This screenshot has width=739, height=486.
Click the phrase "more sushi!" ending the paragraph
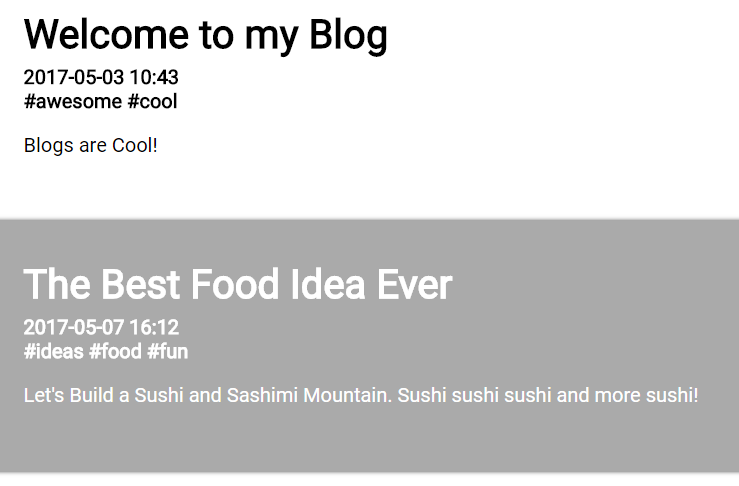pos(648,395)
